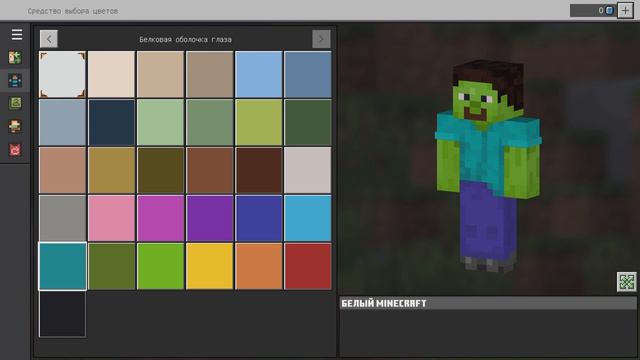Pick the mustard golden-brown swatch

pos(111,170)
